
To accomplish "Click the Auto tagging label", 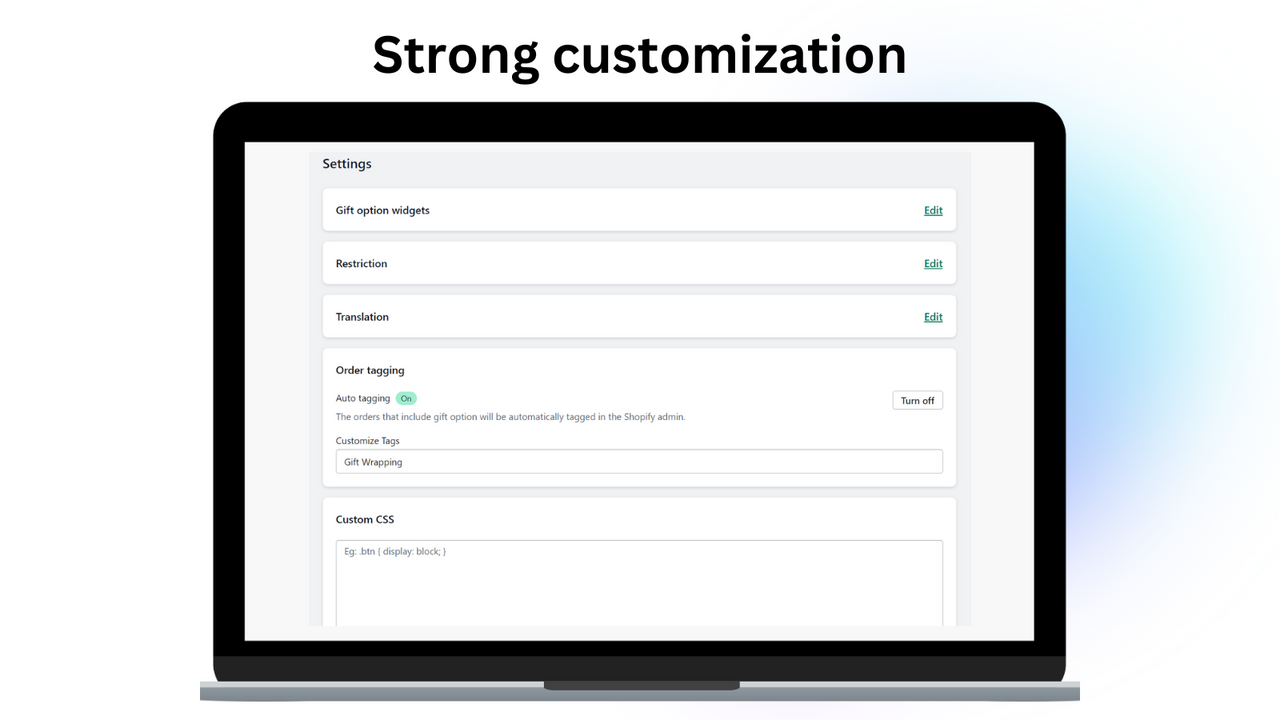I will point(363,398).
